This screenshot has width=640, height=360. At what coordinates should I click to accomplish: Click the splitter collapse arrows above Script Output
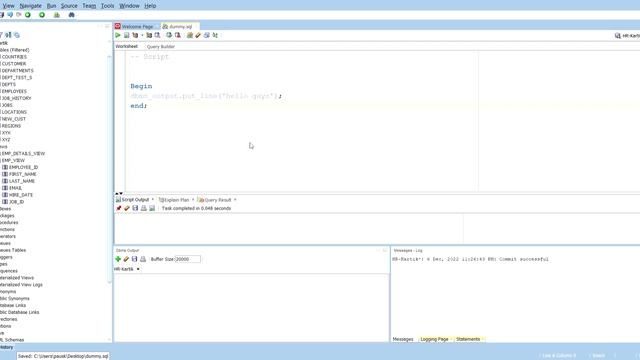tap(119, 193)
